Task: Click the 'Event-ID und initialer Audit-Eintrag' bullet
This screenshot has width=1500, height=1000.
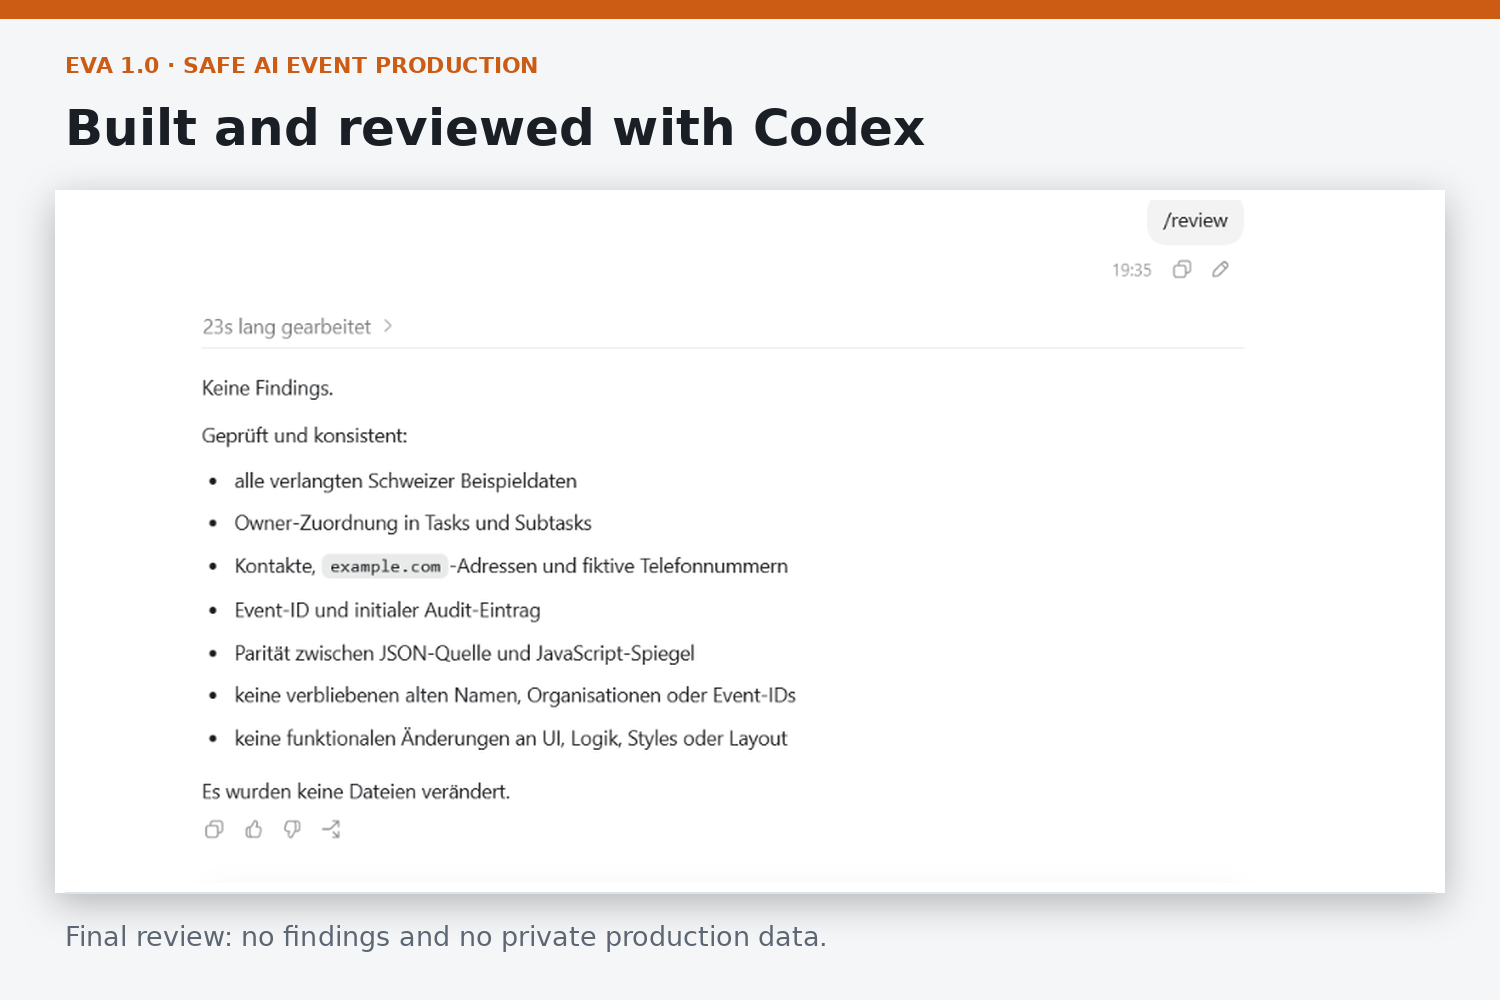Action: tap(387, 610)
